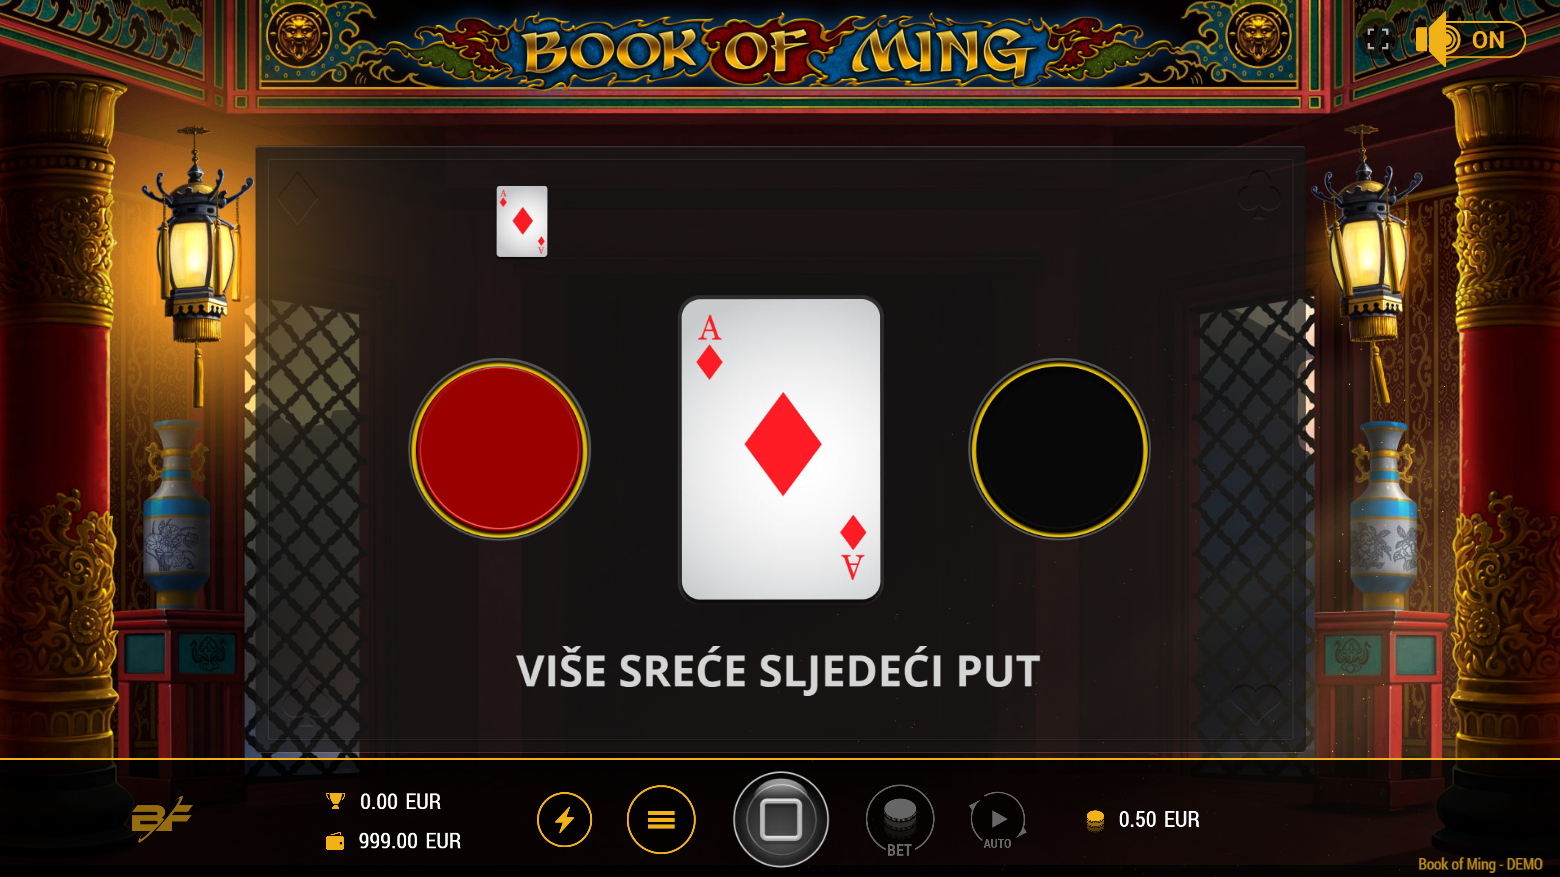Click the large Ace of Diamonds card
1560x877 pixels.
pos(781,449)
